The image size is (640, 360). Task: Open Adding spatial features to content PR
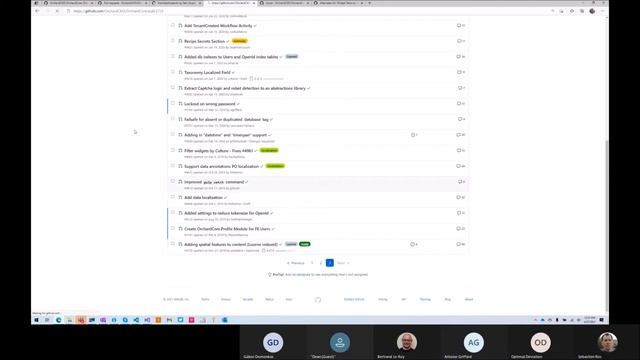[x=231, y=244]
